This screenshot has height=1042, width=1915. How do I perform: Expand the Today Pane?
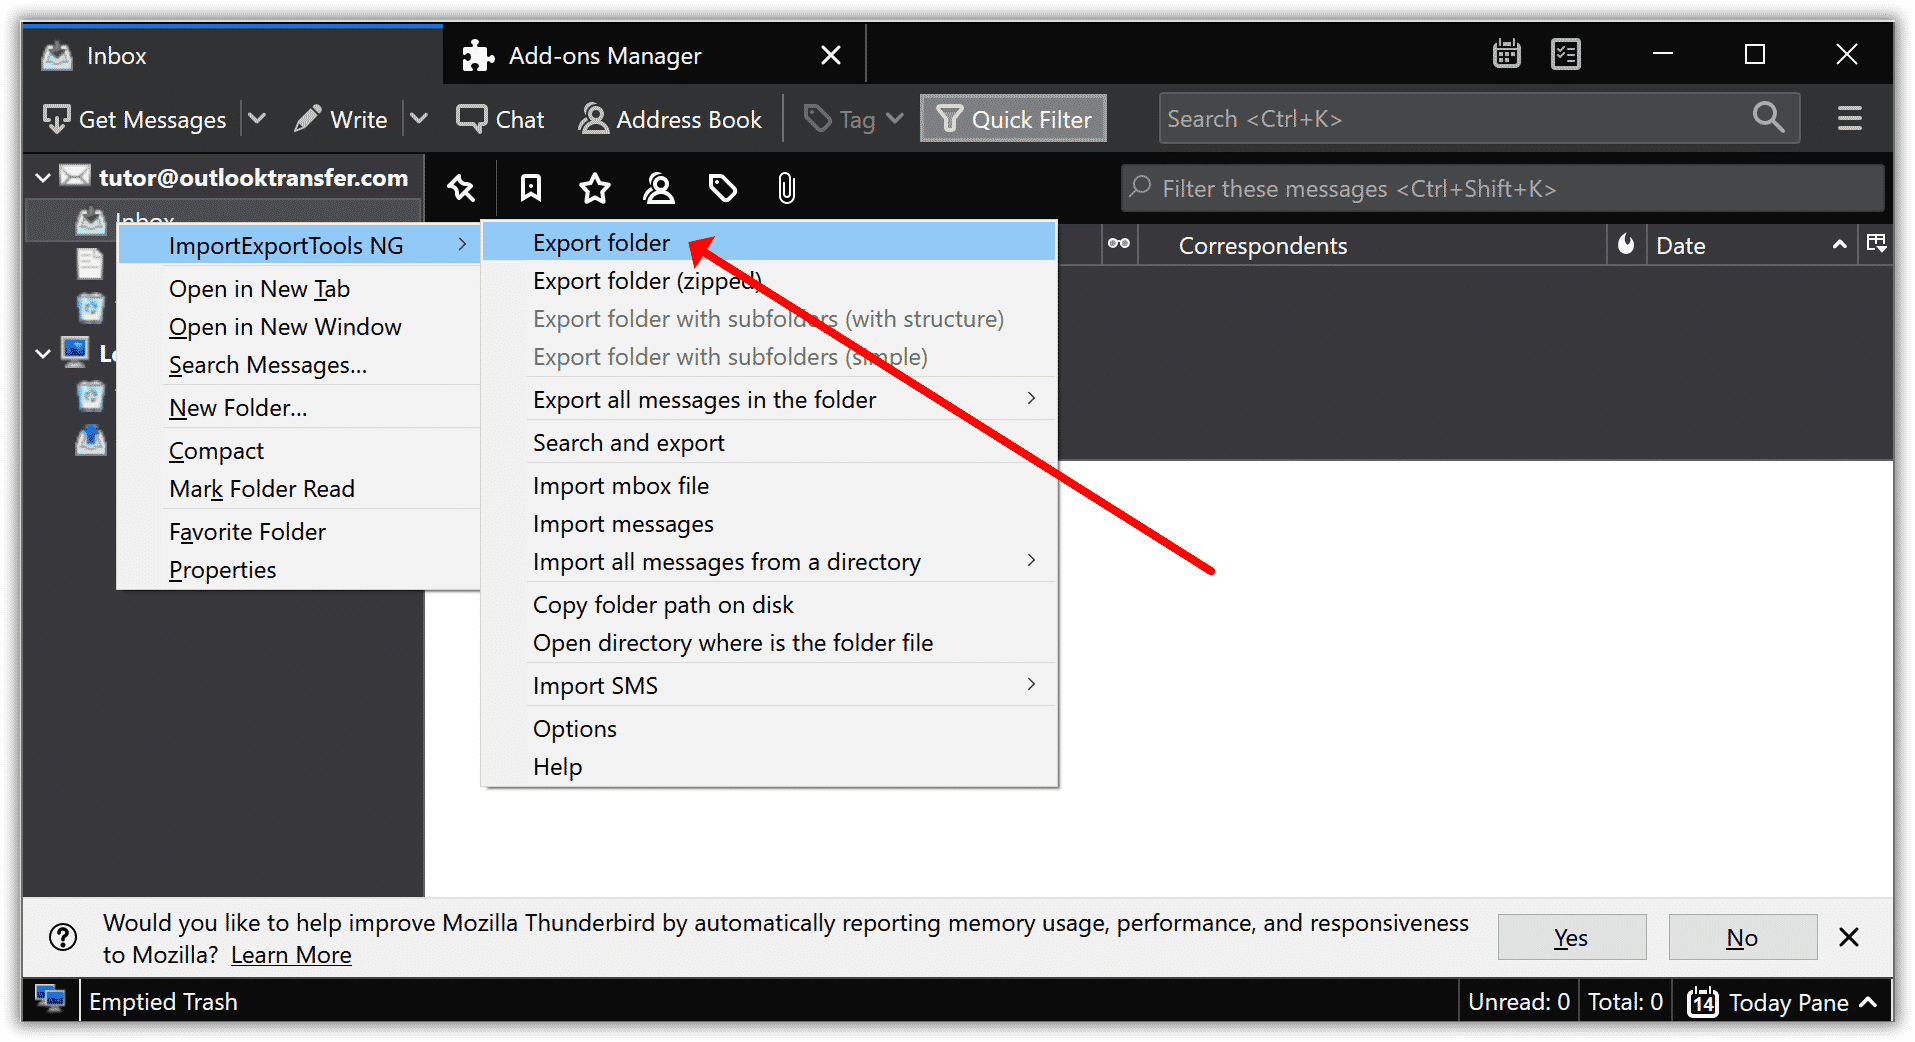click(x=1782, y=1002)
